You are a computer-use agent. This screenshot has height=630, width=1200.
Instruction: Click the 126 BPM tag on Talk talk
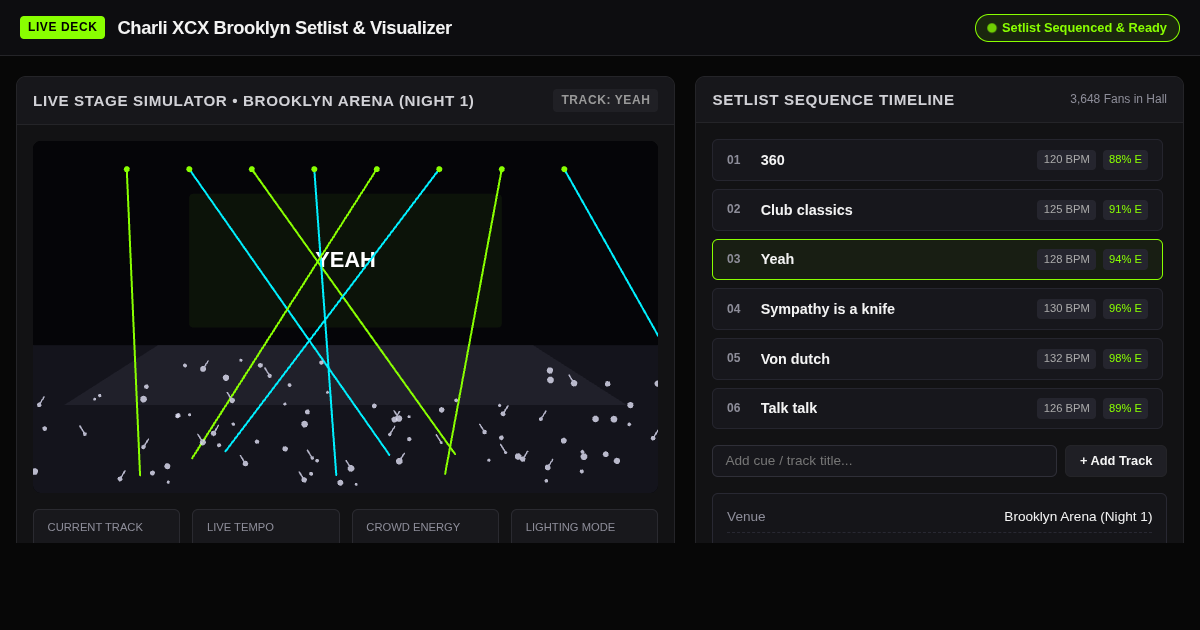pyautogui.click(x=1066, y=408)
